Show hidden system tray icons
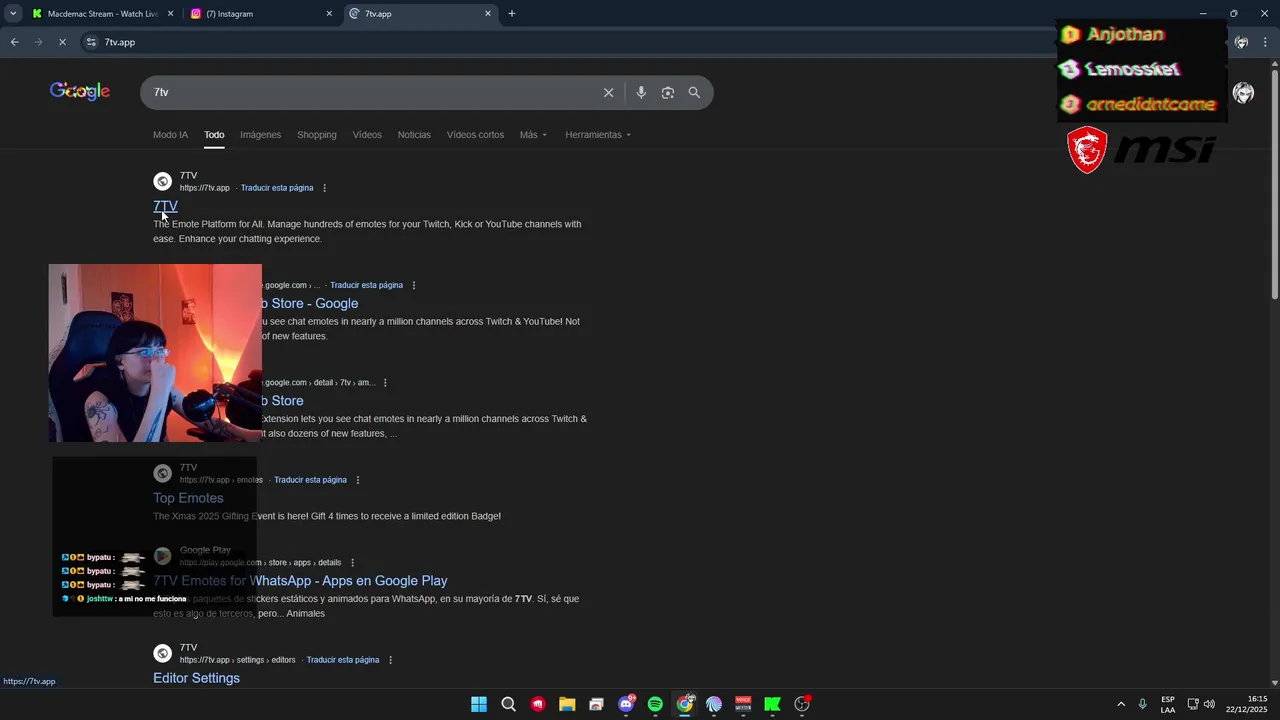 point(1121,704)
